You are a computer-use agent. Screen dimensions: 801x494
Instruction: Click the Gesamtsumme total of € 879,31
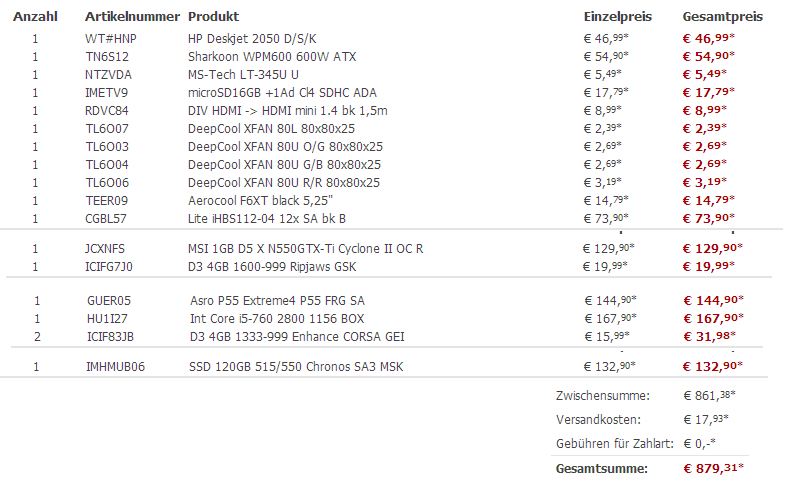click(x=714, y=468)
